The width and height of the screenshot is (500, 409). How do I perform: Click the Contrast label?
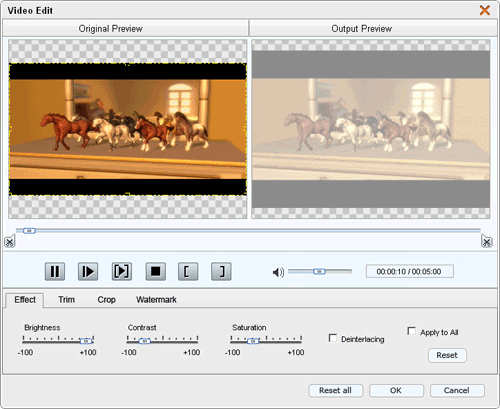[142, 328]
